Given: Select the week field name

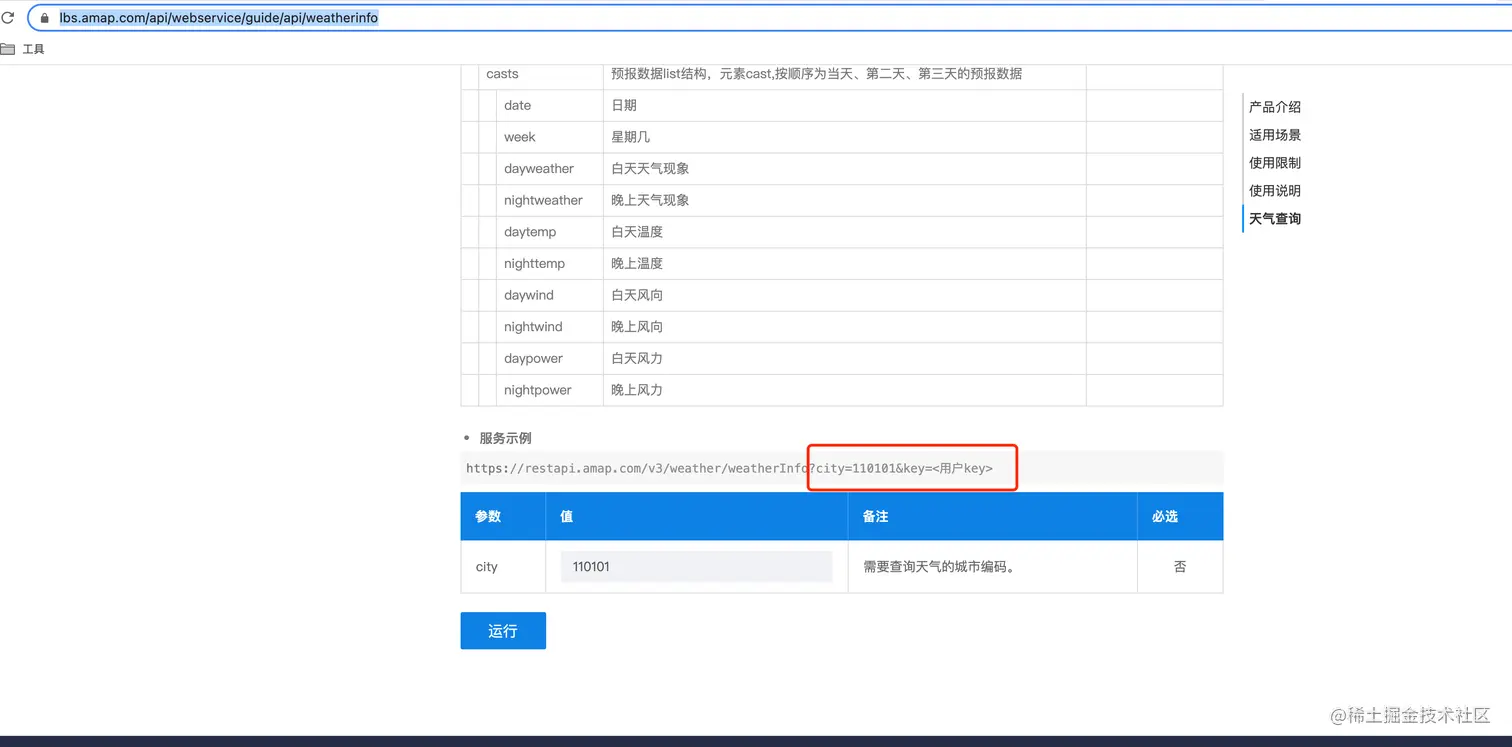Looking at the screenshot, I should [x=520, y=137].
